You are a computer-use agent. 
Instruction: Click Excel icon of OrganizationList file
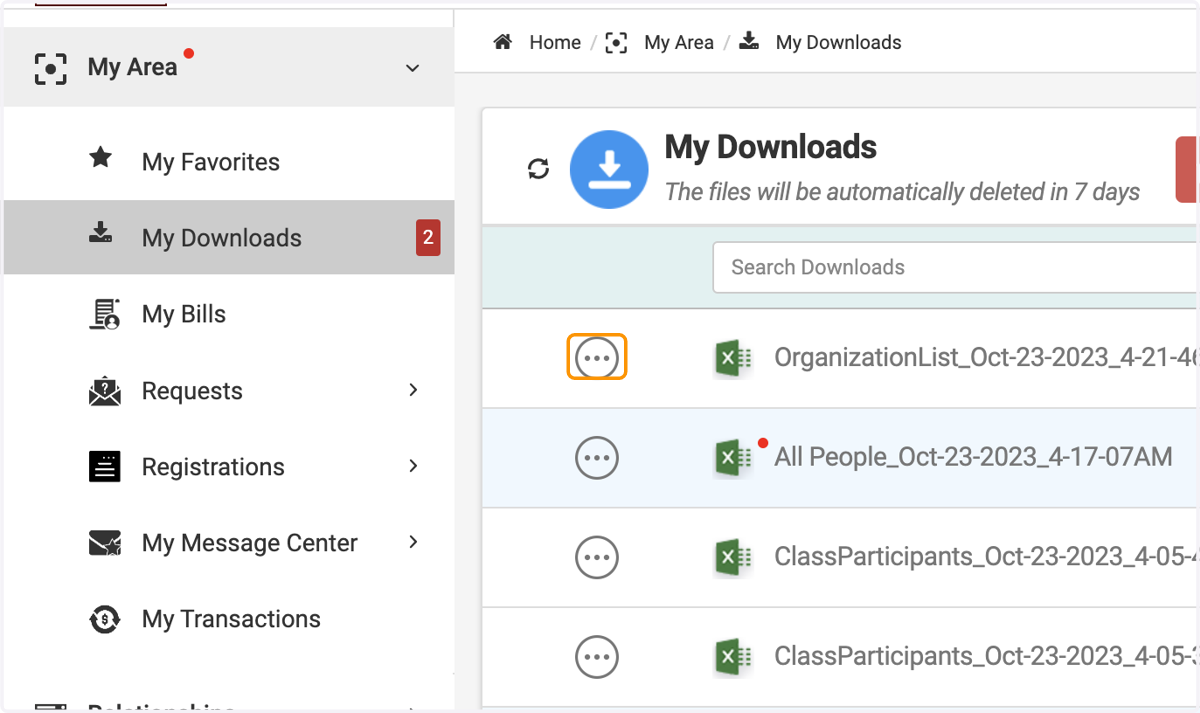[733, 358]
